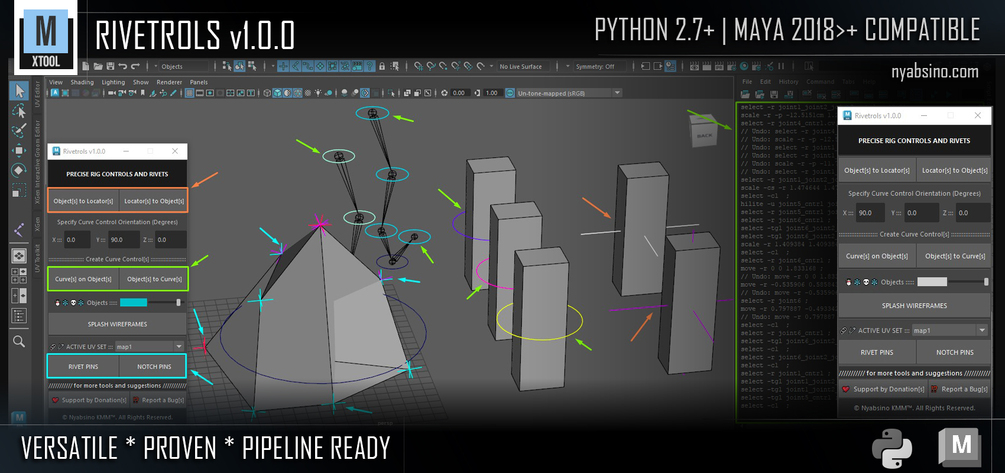
Task: Click orange-outlined Object[s] to Locator[s] button
Action: click(x=83, y=201)
